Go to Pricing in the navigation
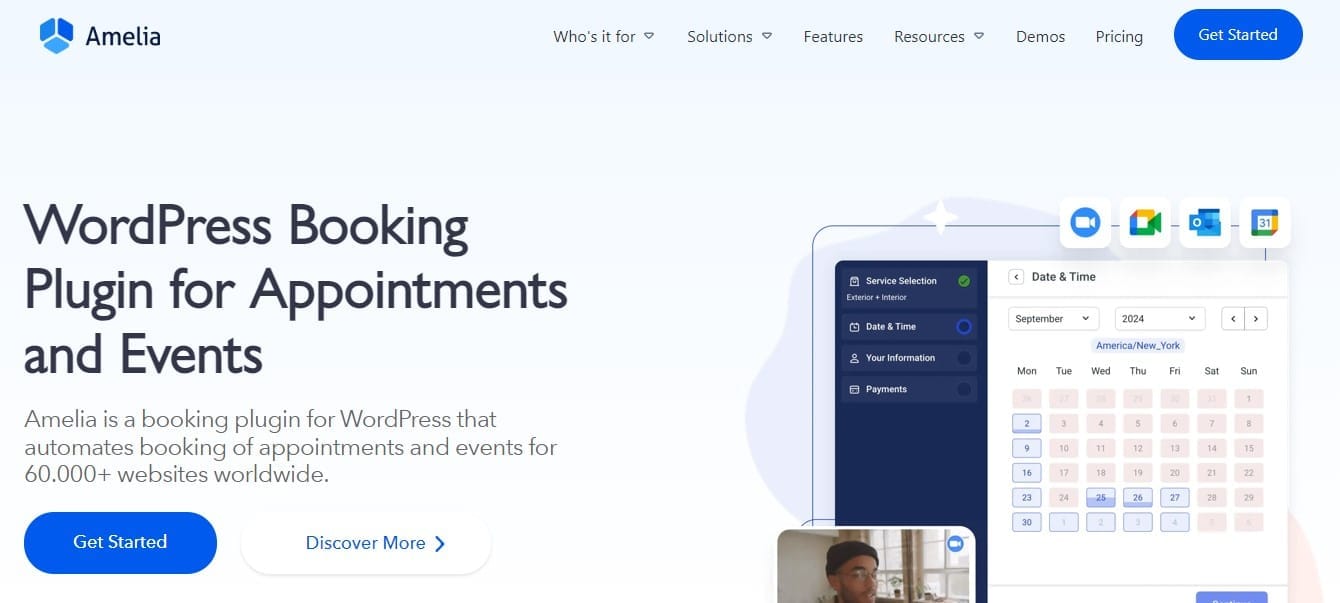This screenshot has height=603, width=1340. (x=1119, y=36)
